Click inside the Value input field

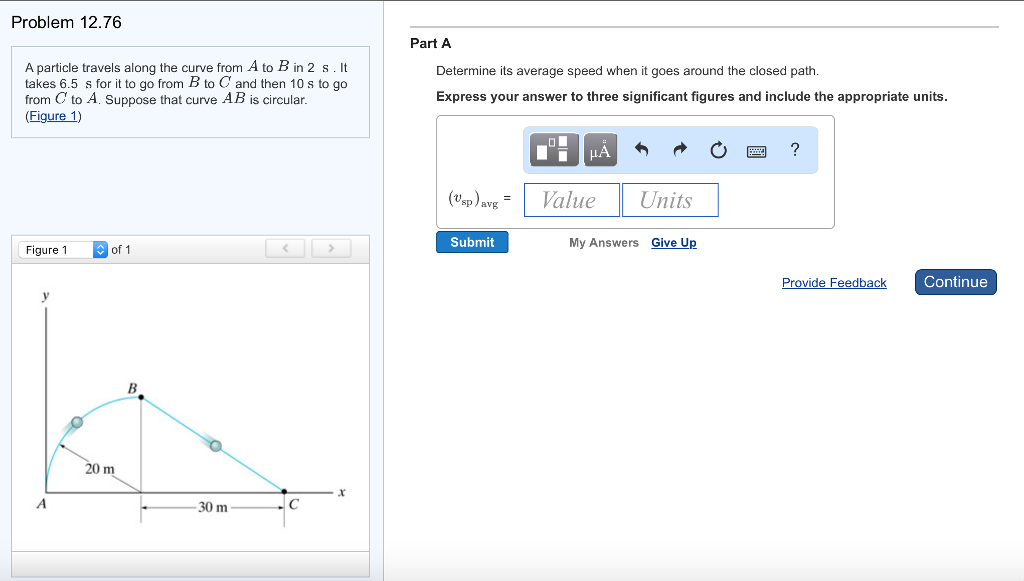tap(571, 199)
